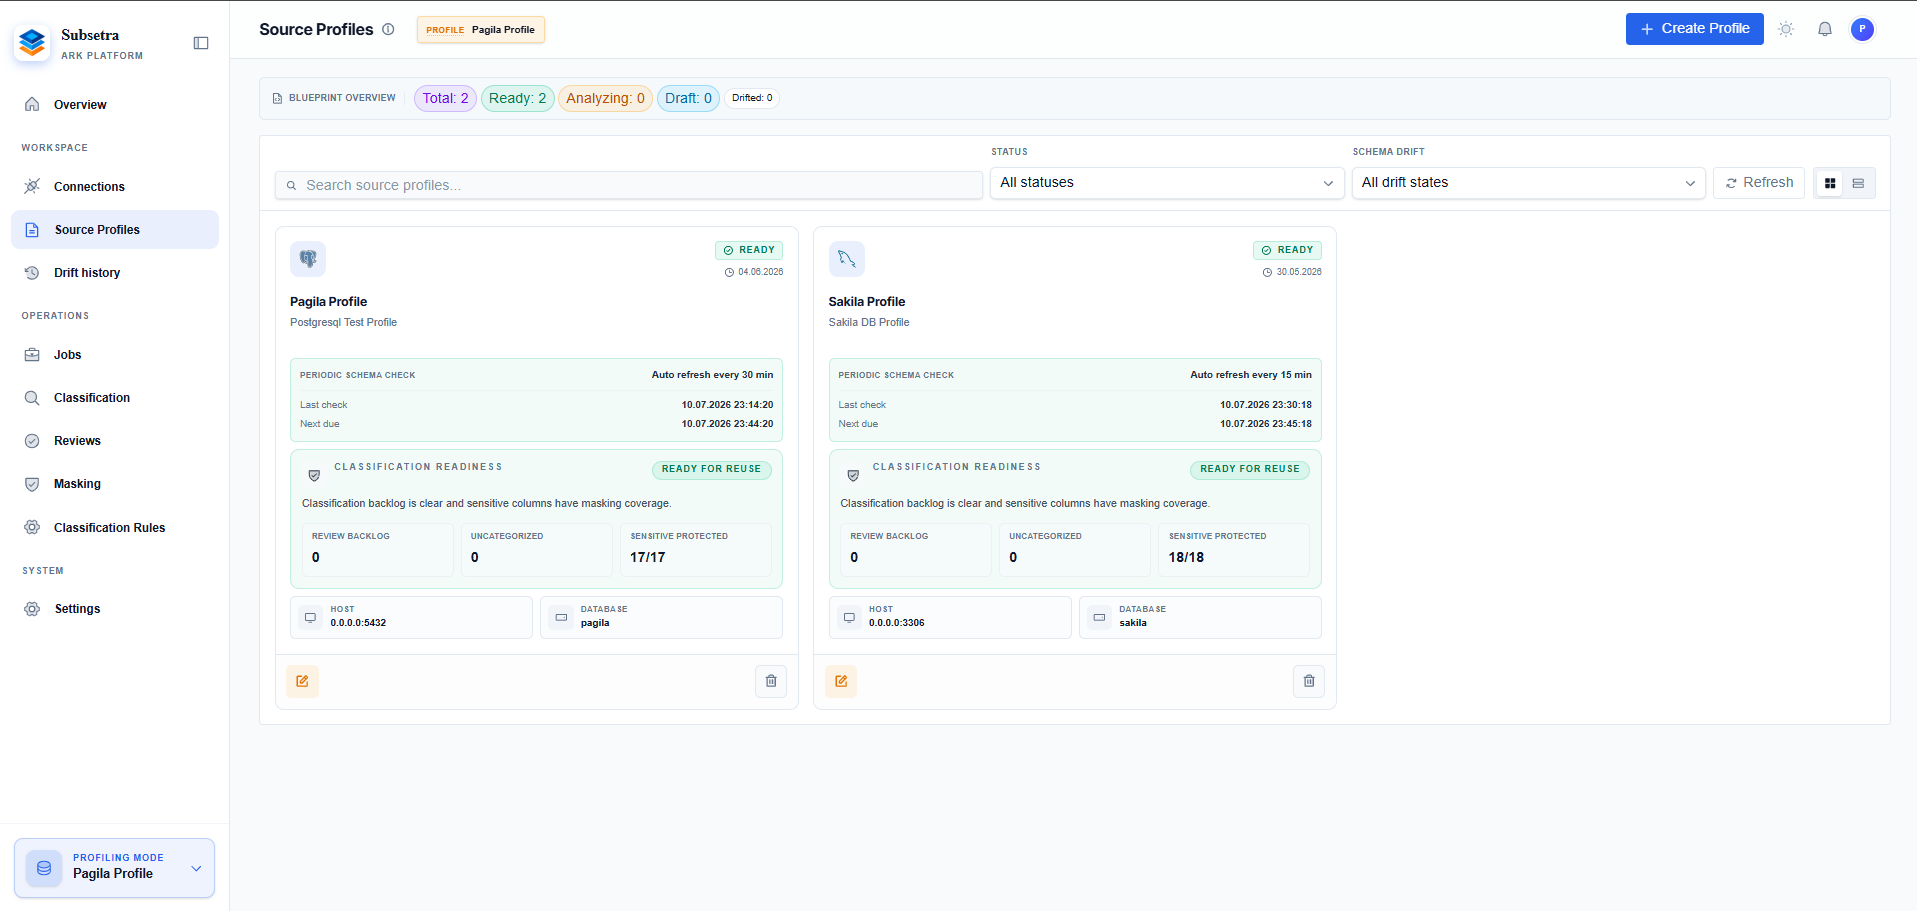
Task: Click 'Auto refresh every 30 min' text
Action: 712,375
